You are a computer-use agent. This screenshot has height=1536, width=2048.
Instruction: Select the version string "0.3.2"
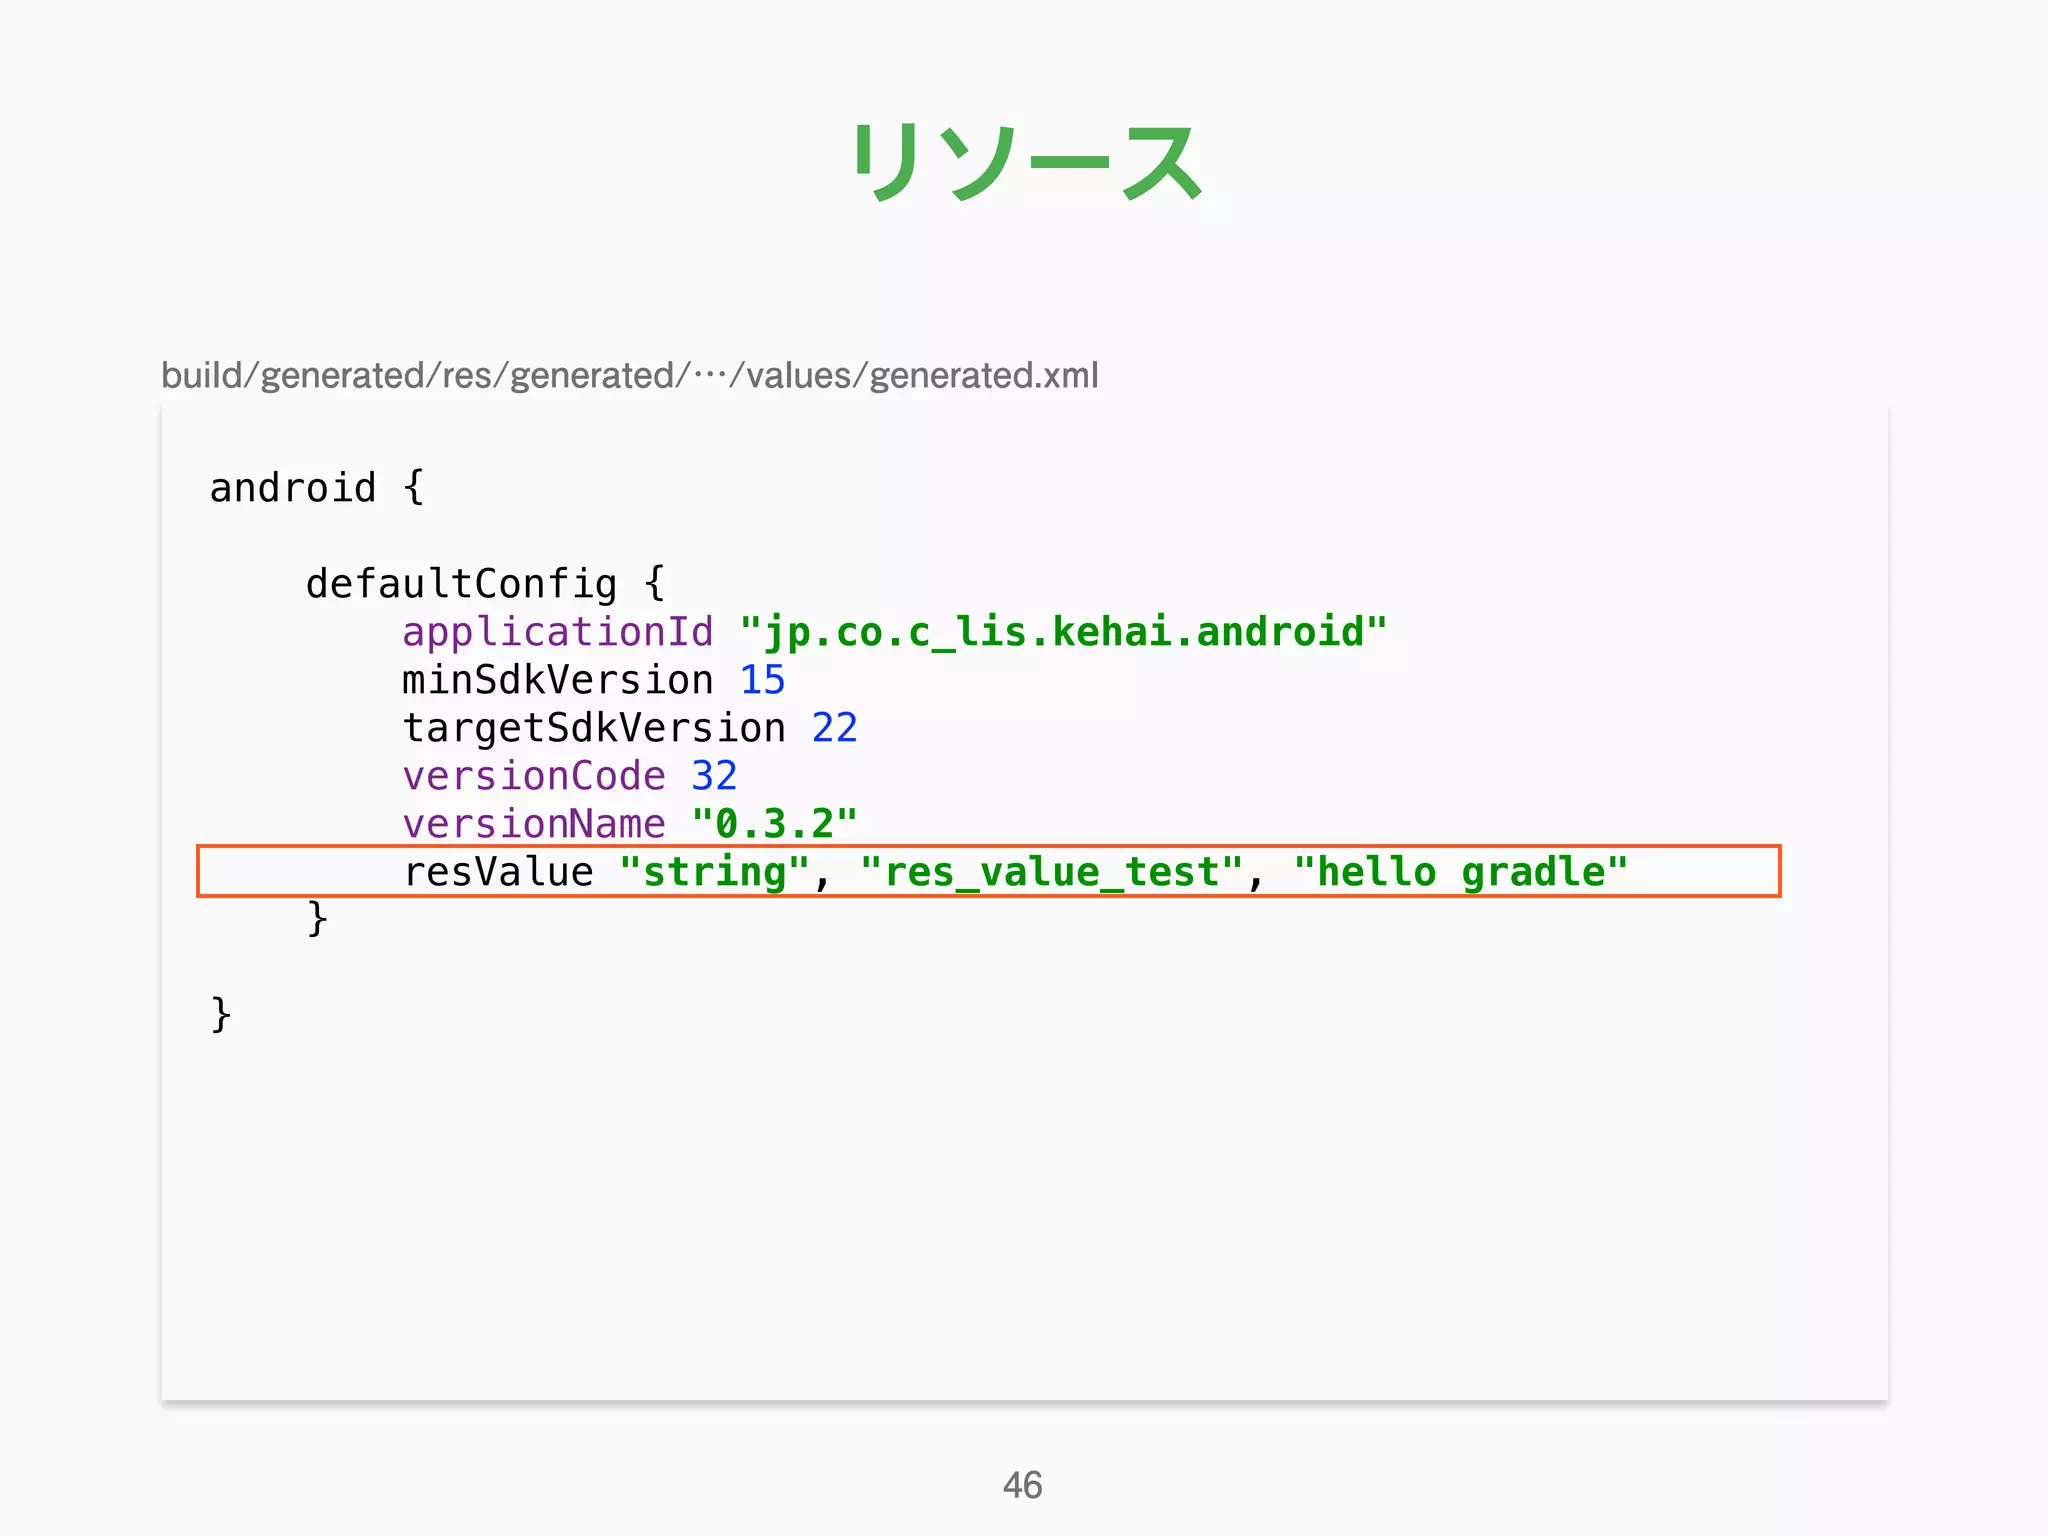(774, 824)
